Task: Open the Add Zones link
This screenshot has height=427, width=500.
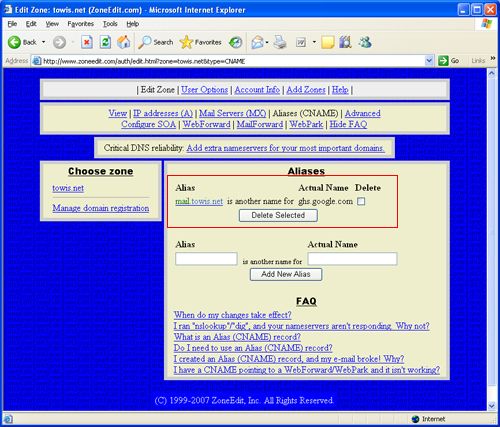Action: [306, 90]
